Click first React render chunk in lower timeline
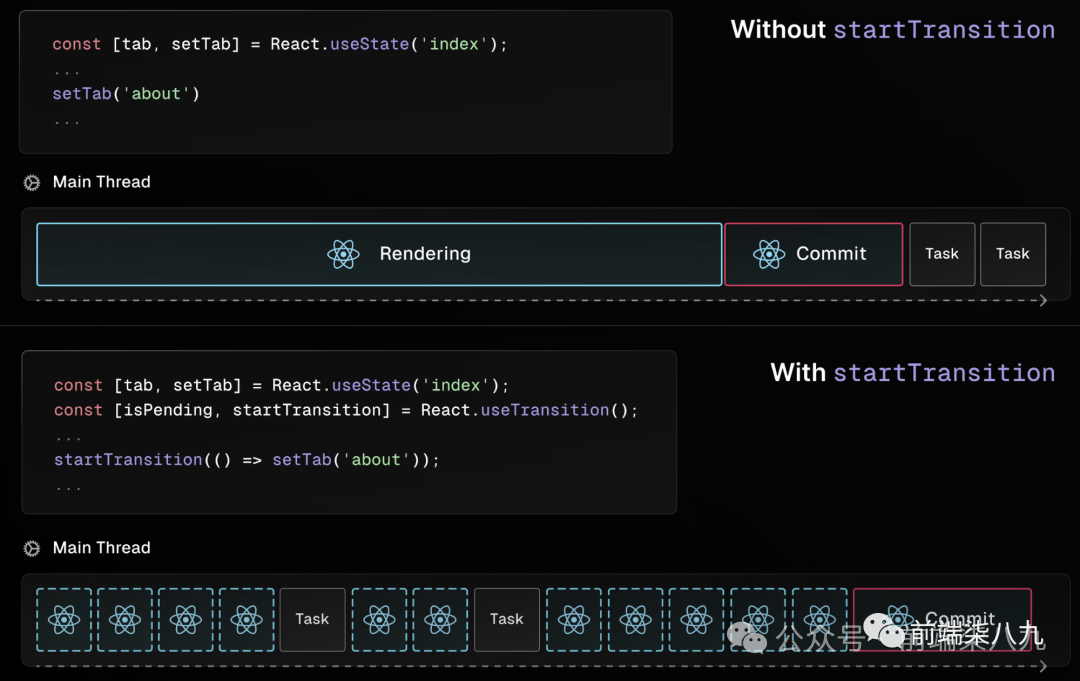 click(64, 620)
